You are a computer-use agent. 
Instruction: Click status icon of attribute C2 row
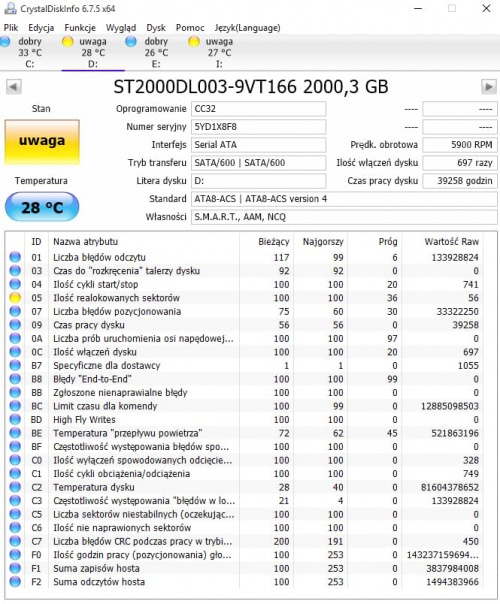(15, 487)
